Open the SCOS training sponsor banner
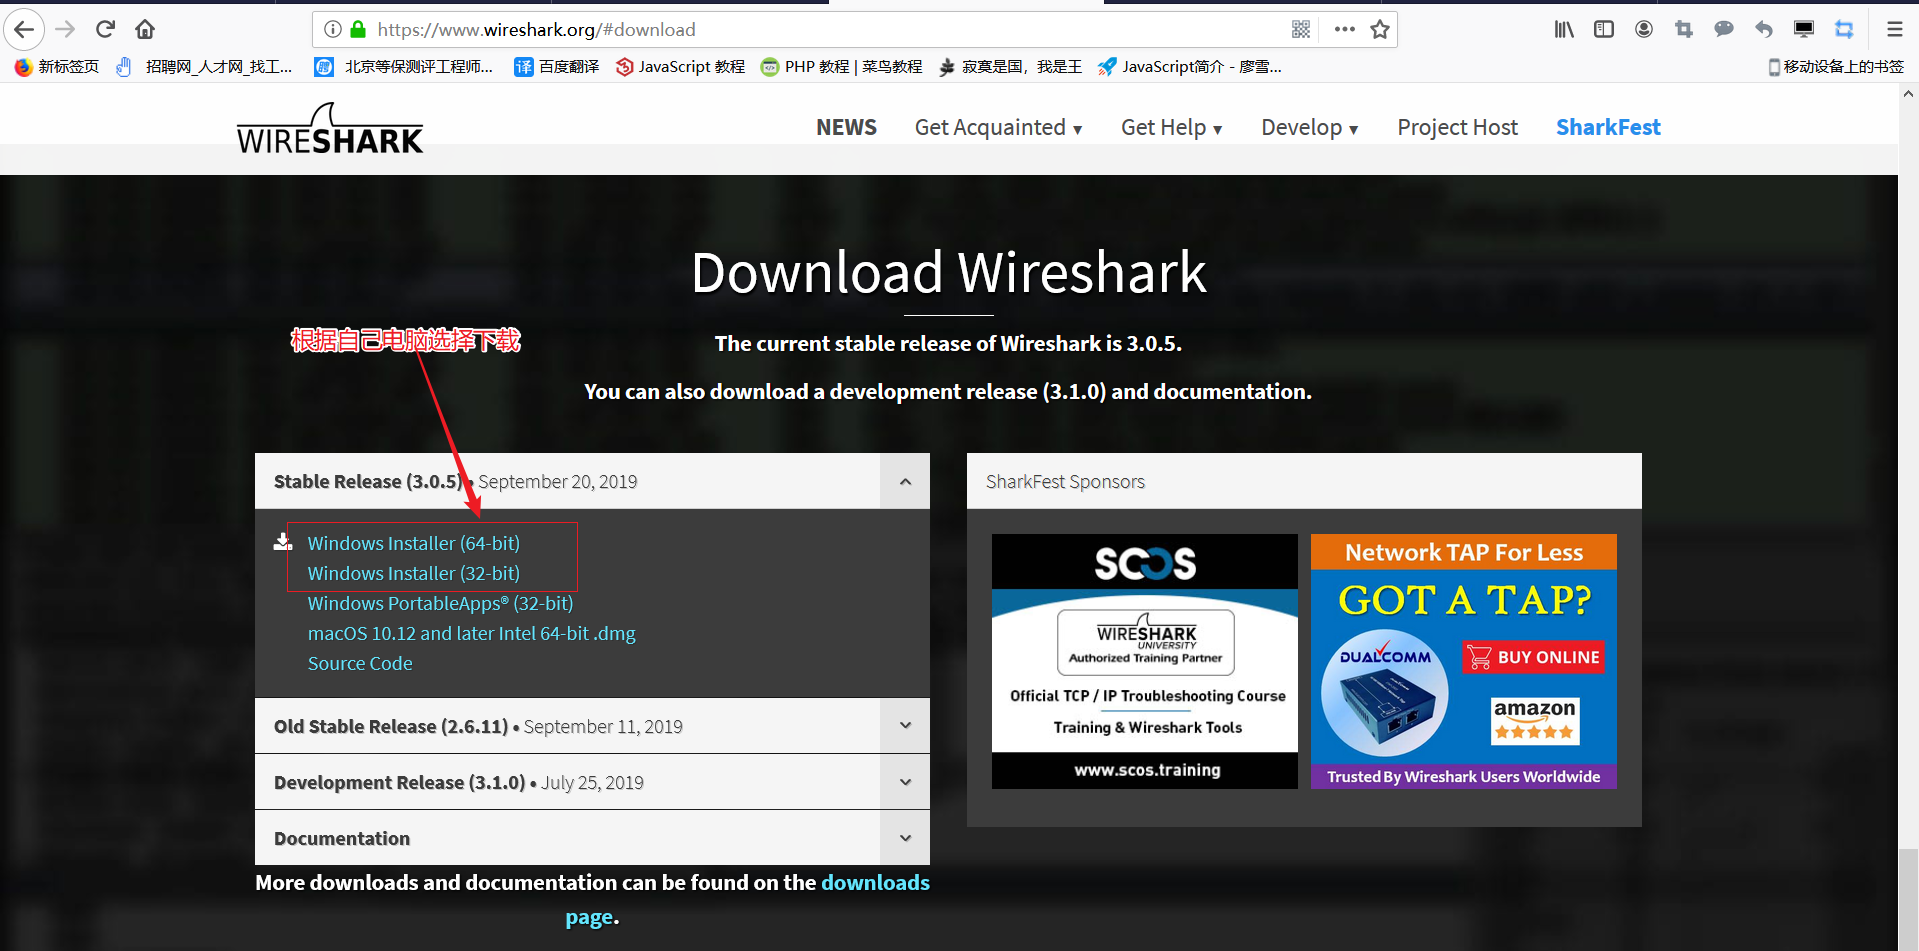1919x951 pixels. pyautogui.click(x=1145, y=661)
